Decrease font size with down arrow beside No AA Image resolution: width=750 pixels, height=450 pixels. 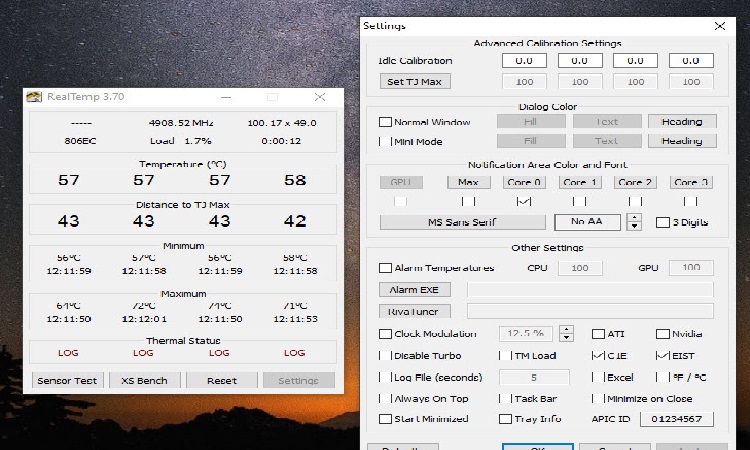coord(634,226)
